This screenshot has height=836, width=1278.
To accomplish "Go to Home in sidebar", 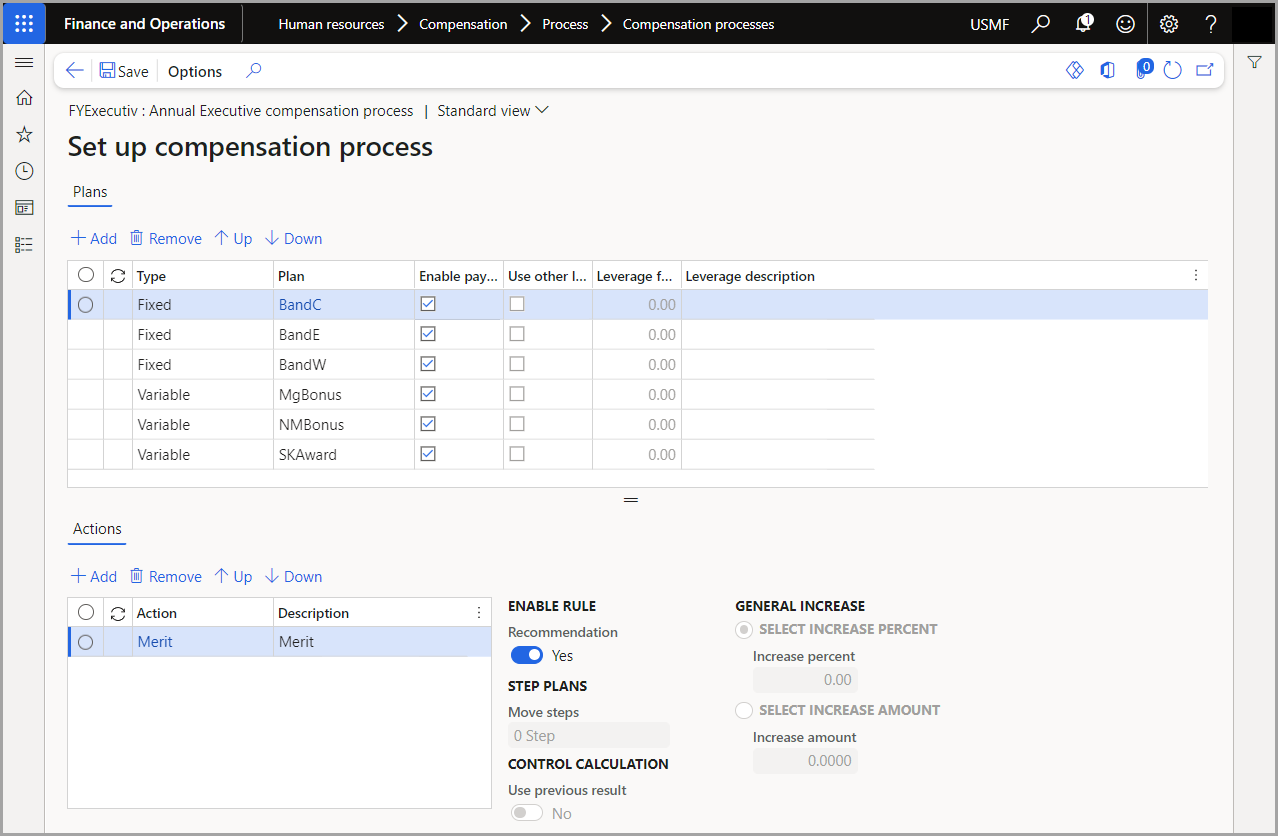I will pos(24,97).
